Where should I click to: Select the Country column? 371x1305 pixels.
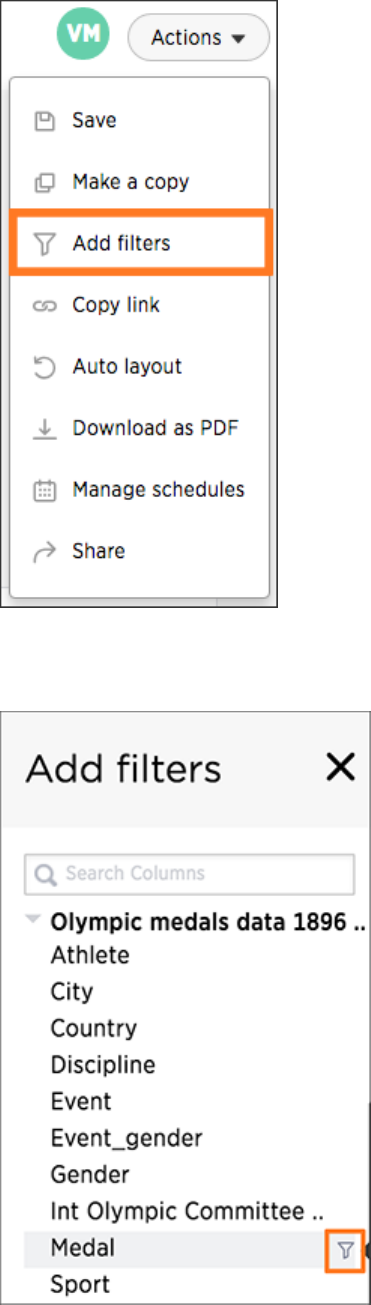[94, 1028]
